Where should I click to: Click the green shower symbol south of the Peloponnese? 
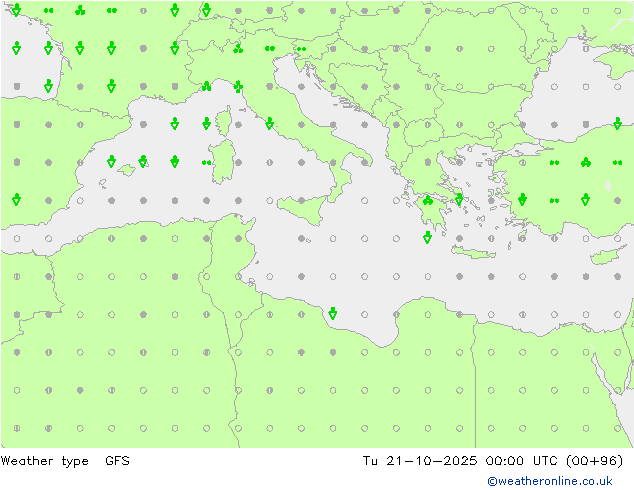point(427,237)
